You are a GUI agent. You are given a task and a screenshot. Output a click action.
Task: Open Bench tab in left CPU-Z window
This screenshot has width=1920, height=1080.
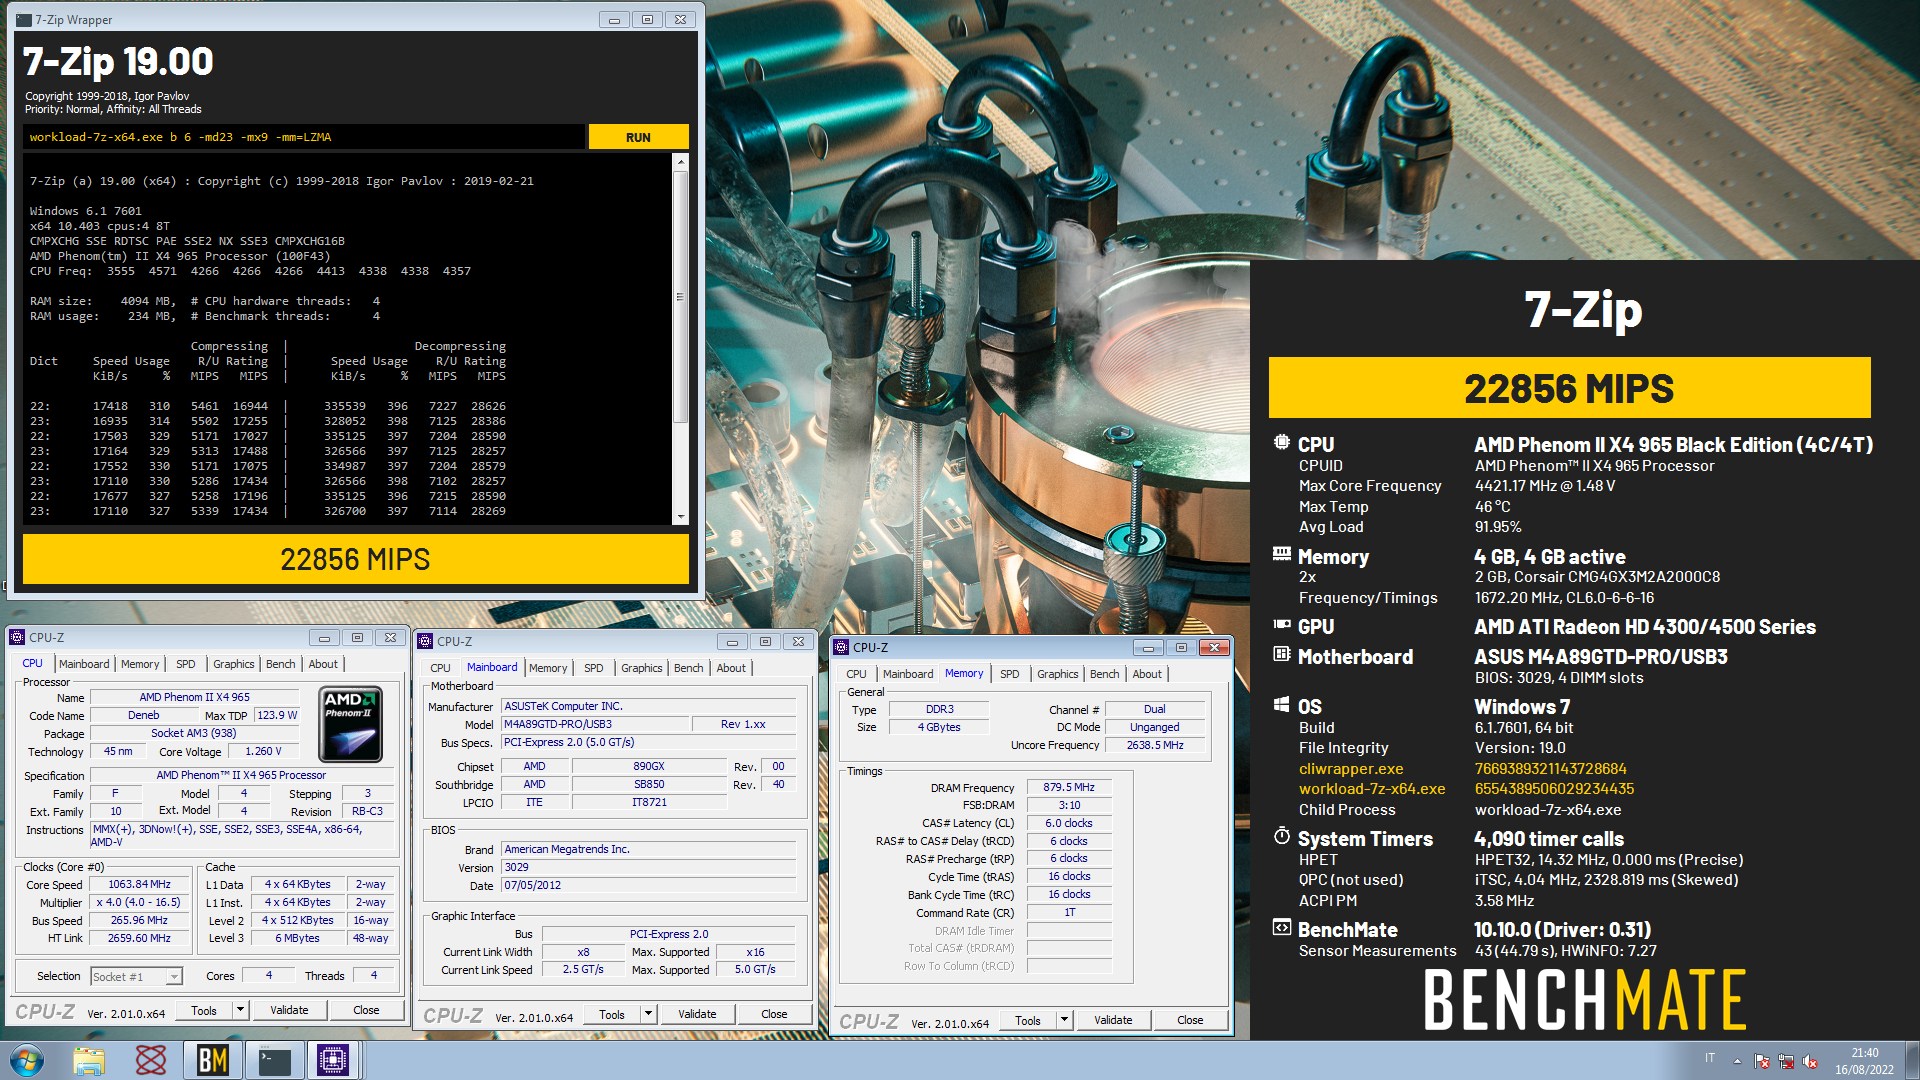280,664
